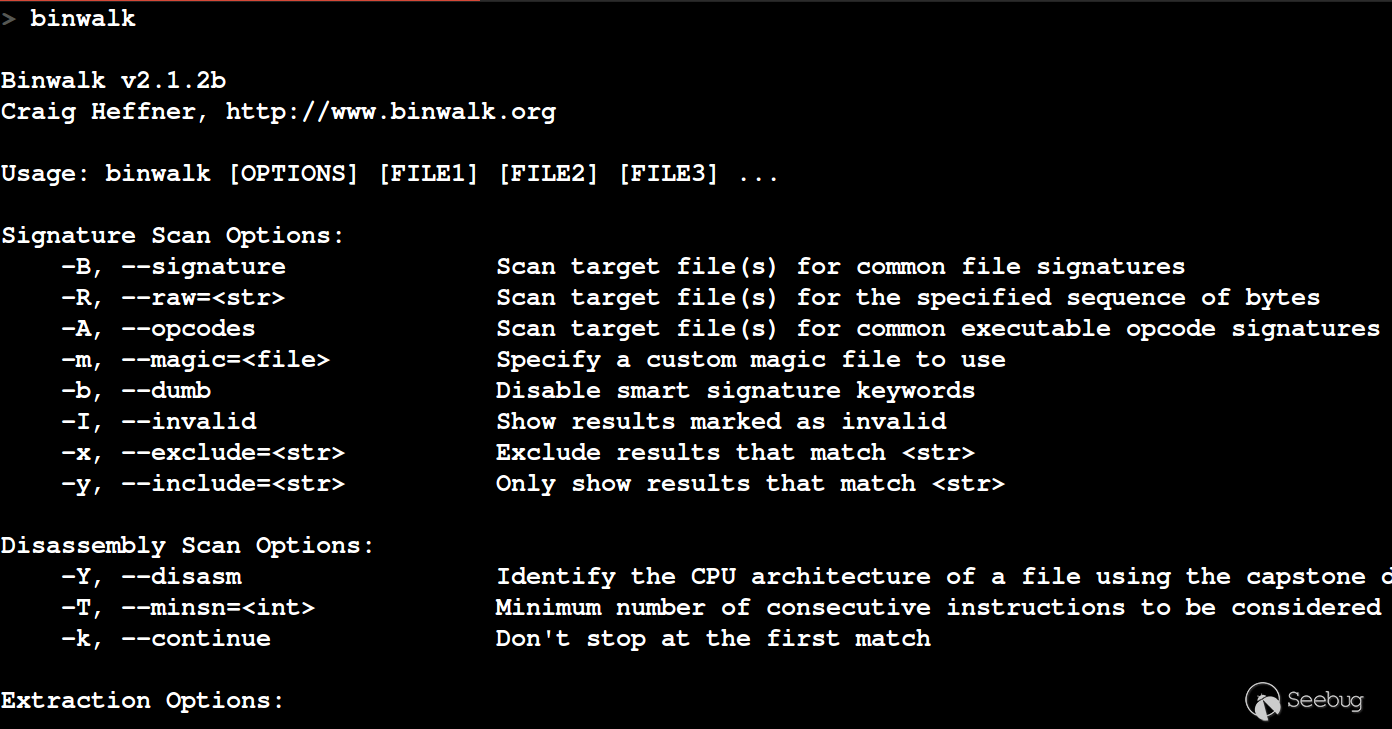The width and height of the screenshot is (1392, 729).
Task: Click the prompt arrow symbol
Action: point(8,19)
